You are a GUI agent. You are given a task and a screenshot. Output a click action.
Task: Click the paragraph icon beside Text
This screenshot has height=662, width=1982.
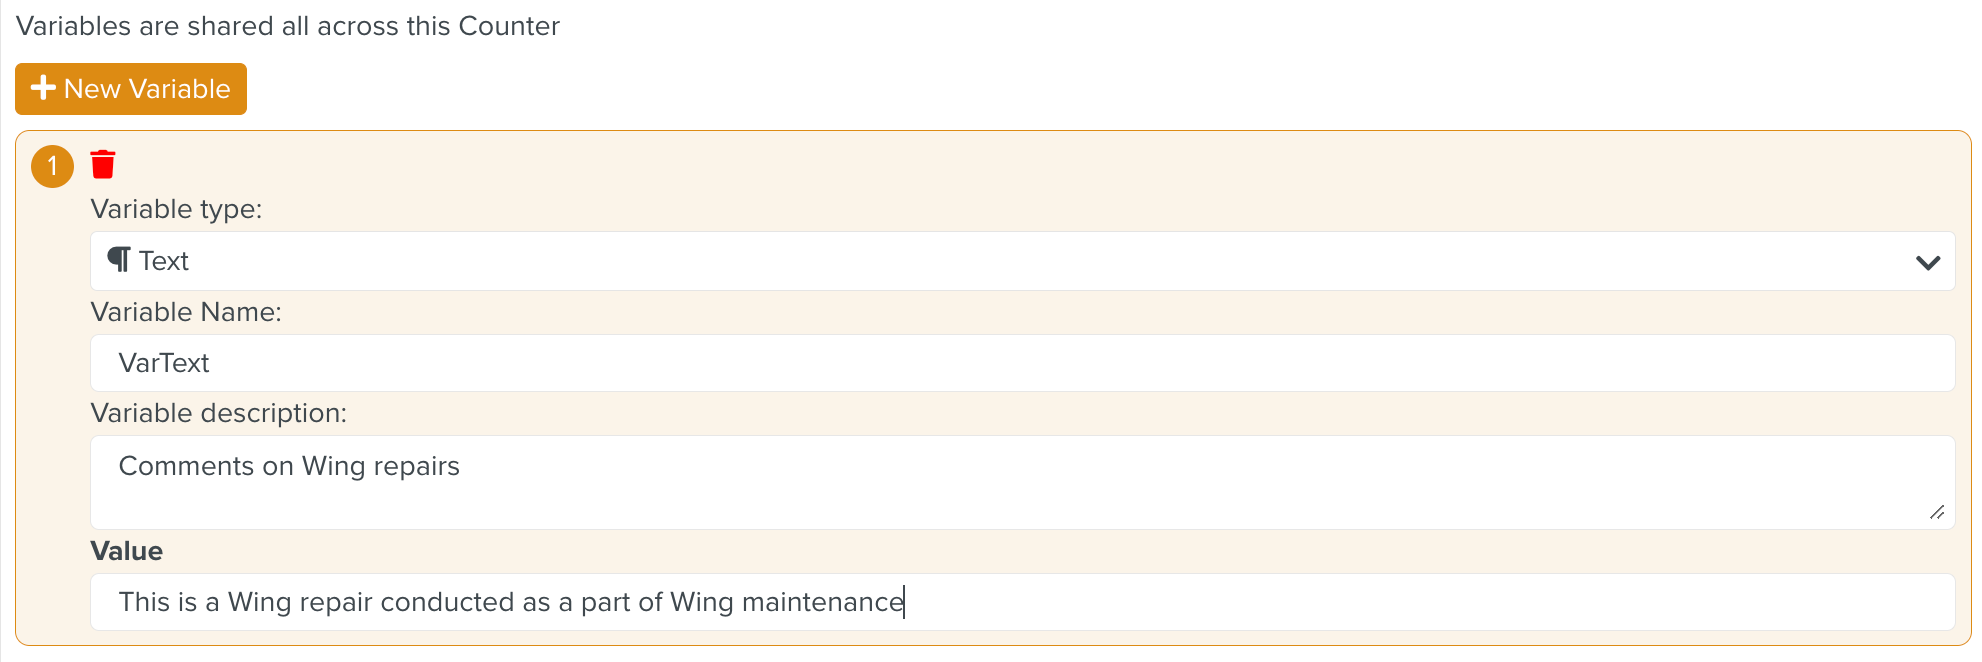click(118, 260)
